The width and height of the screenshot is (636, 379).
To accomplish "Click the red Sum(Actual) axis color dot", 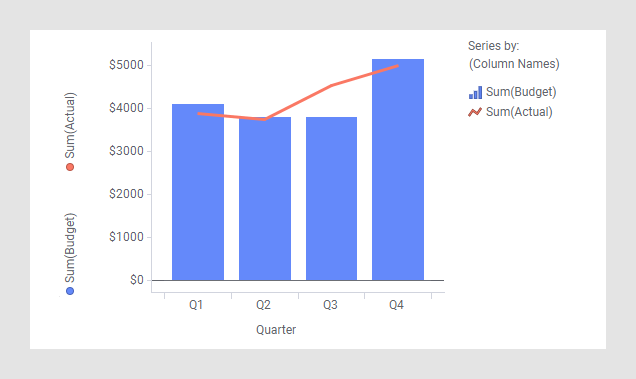I will click(x=70, y=167).
